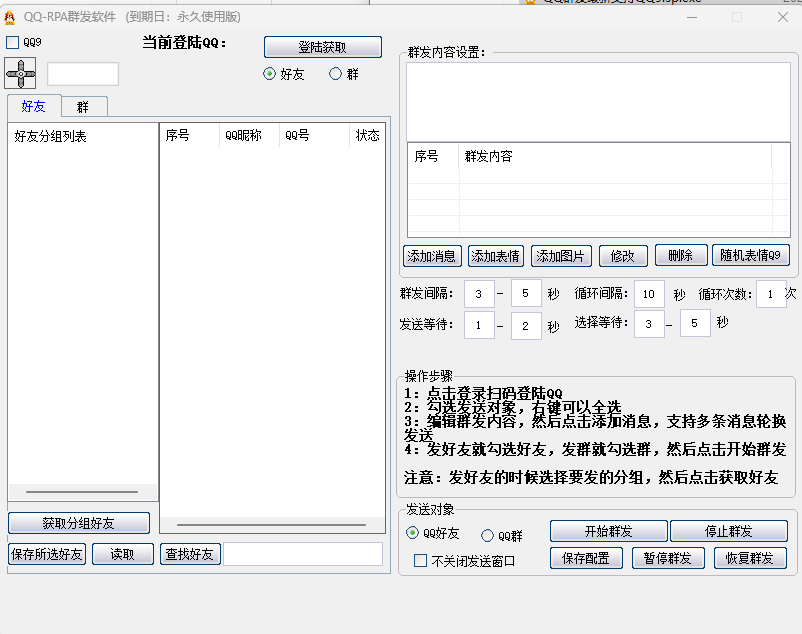The image size is (802, 634).
Task: Switch to the 群 tab
Action: tap(83, 107)
